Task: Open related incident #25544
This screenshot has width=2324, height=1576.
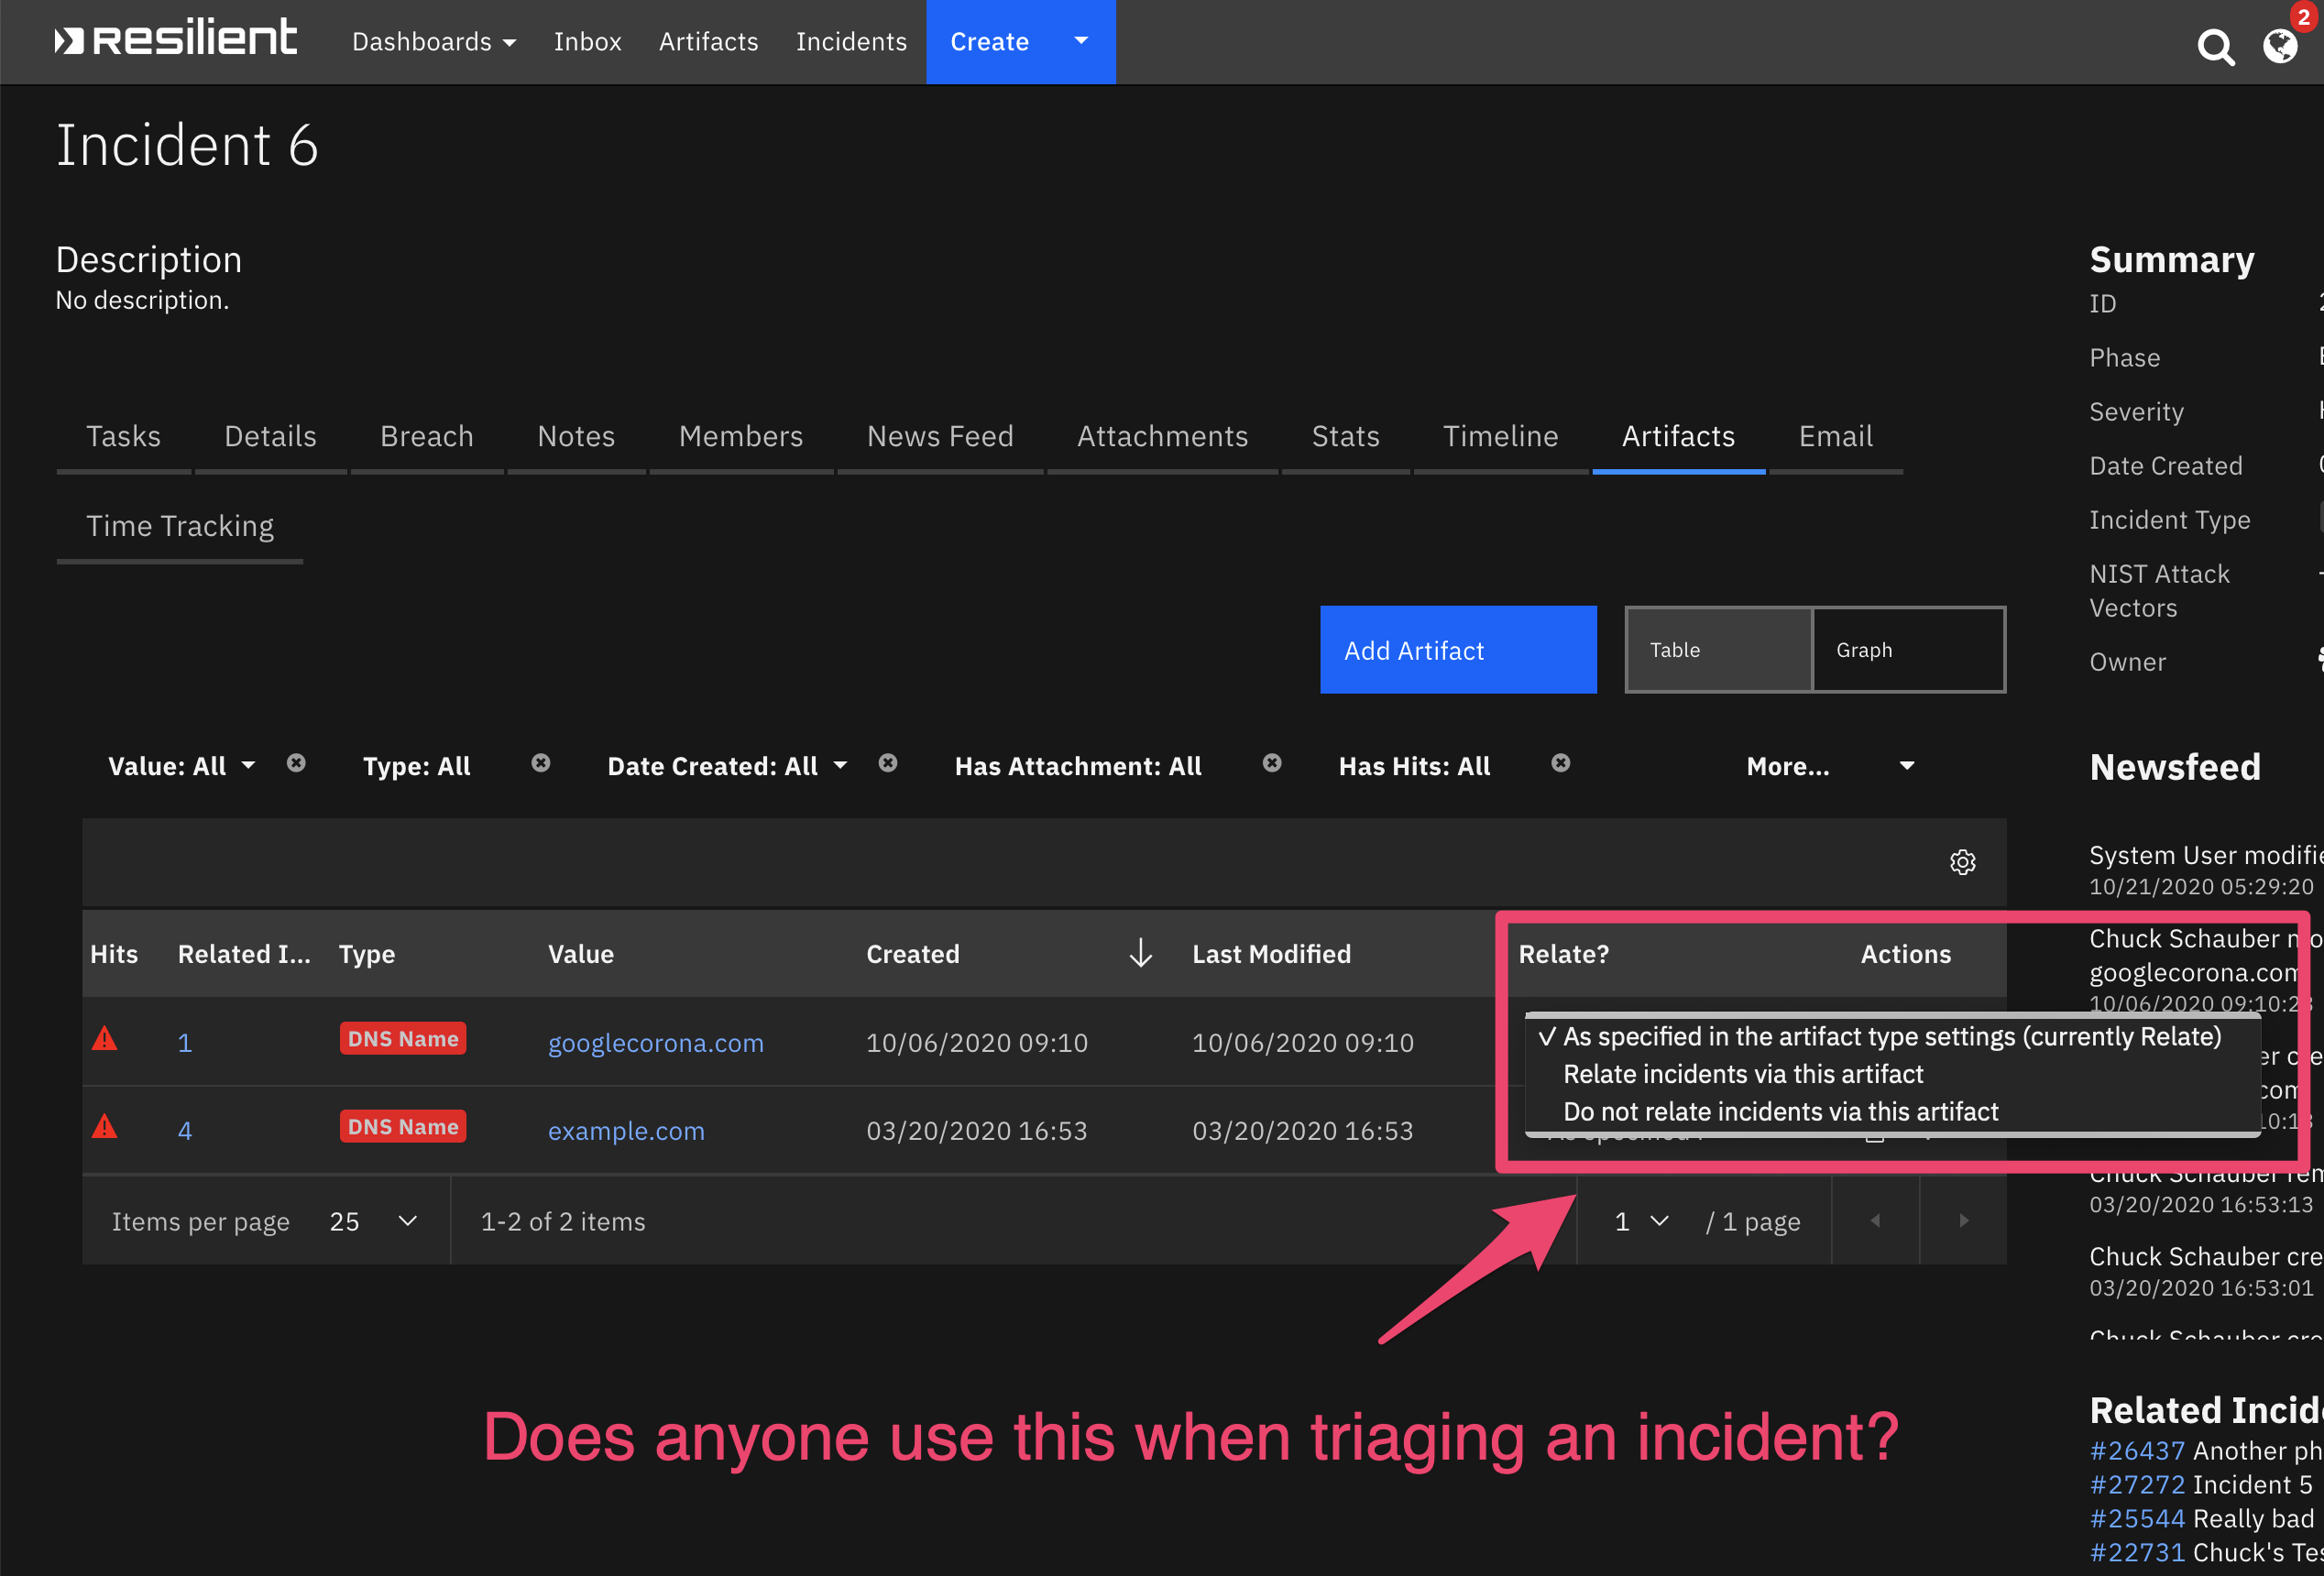Action: pos(2136,1518)
